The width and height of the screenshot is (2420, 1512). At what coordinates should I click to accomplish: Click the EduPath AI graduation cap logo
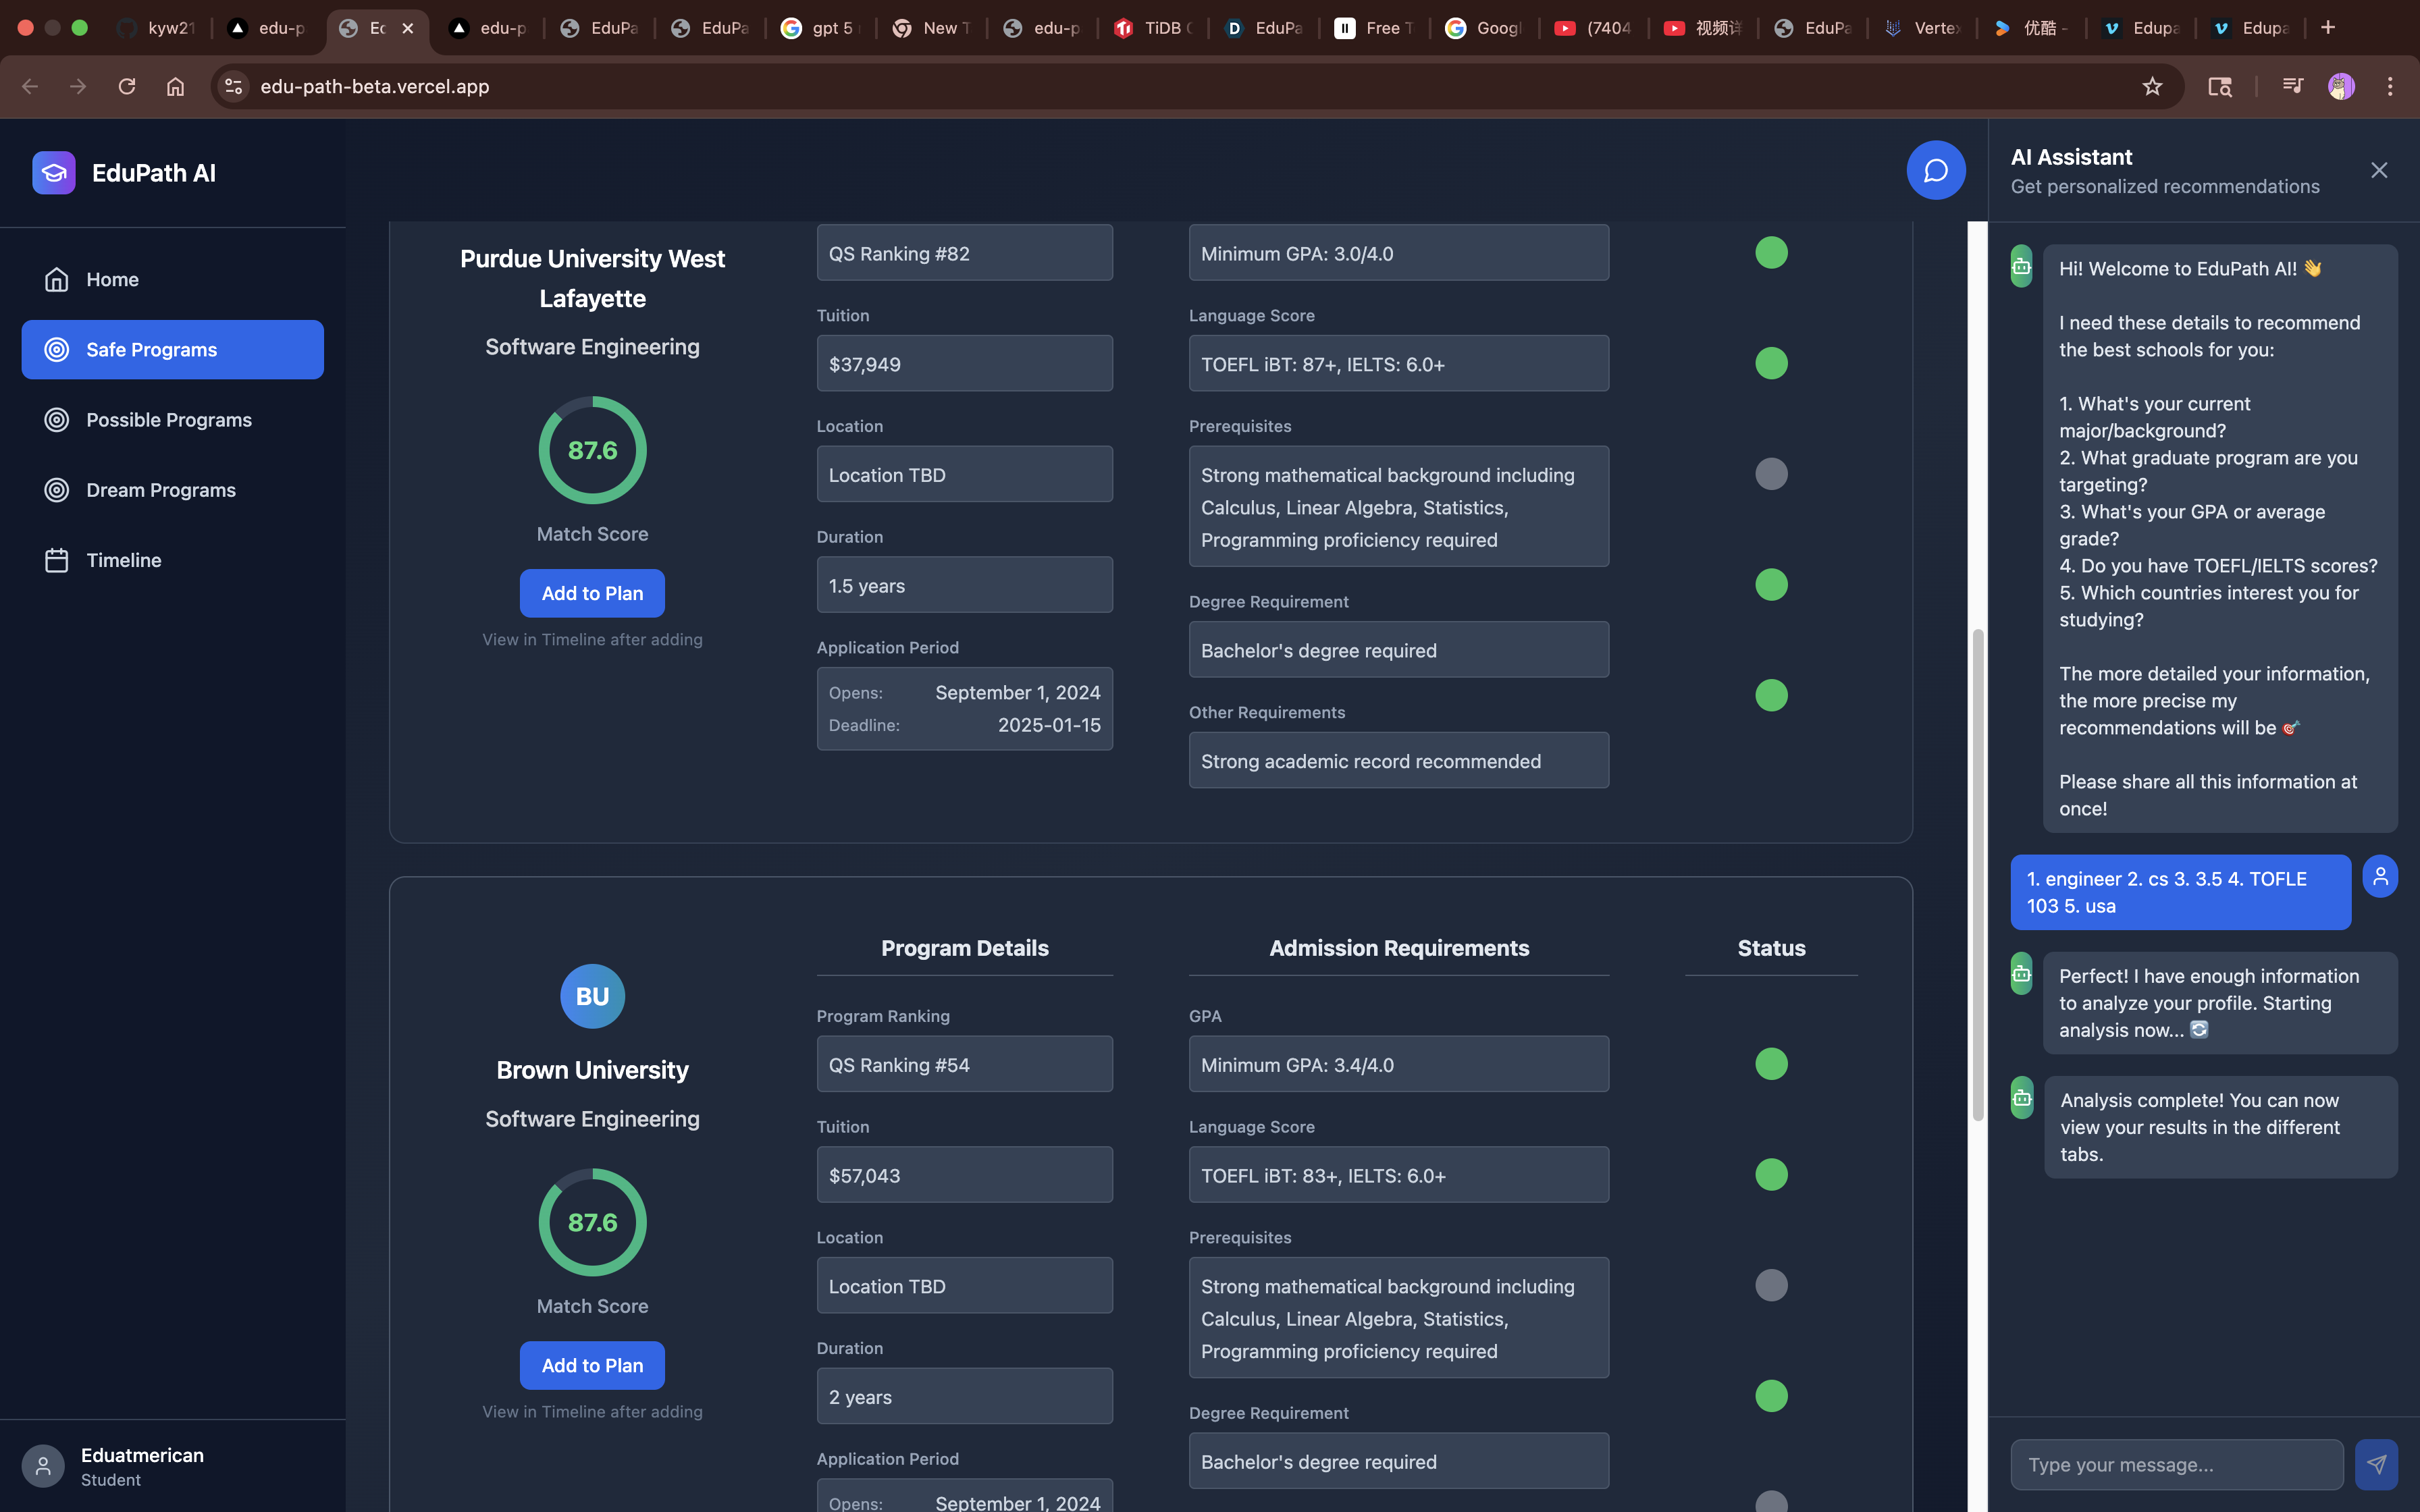(x=54, y=173)
